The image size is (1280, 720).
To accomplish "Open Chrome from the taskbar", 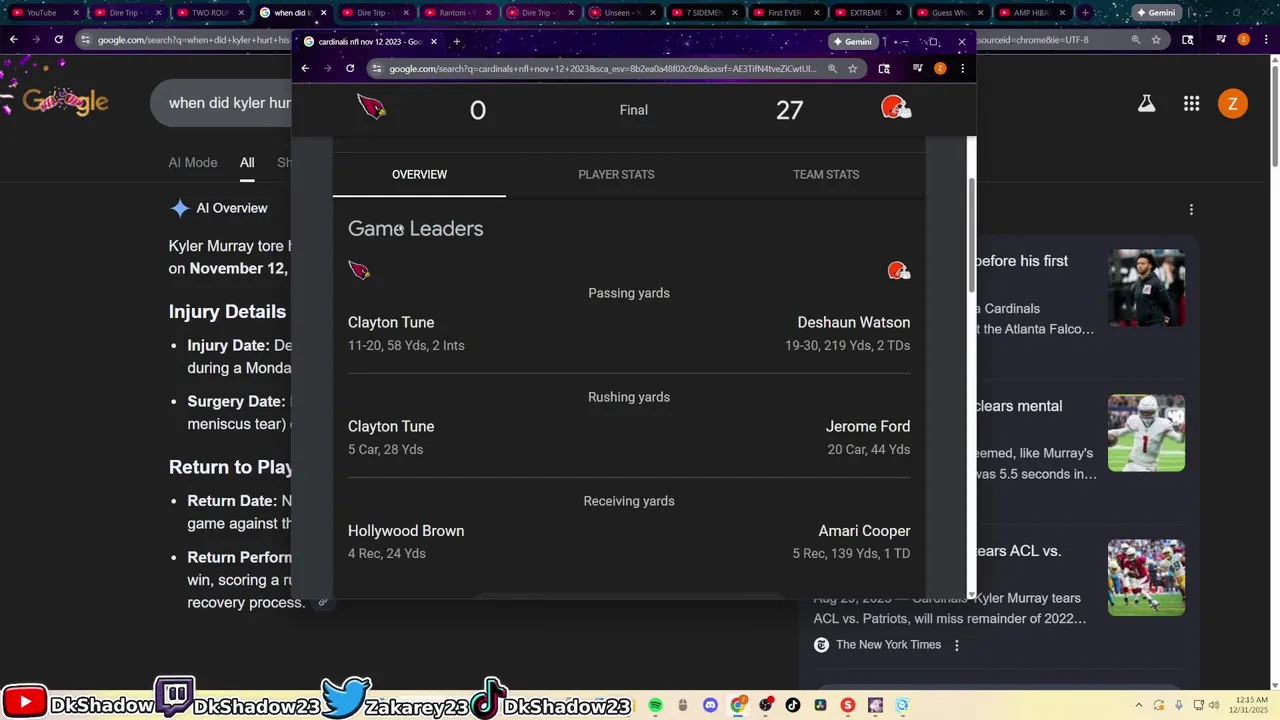I will click(x=738, y=705).
